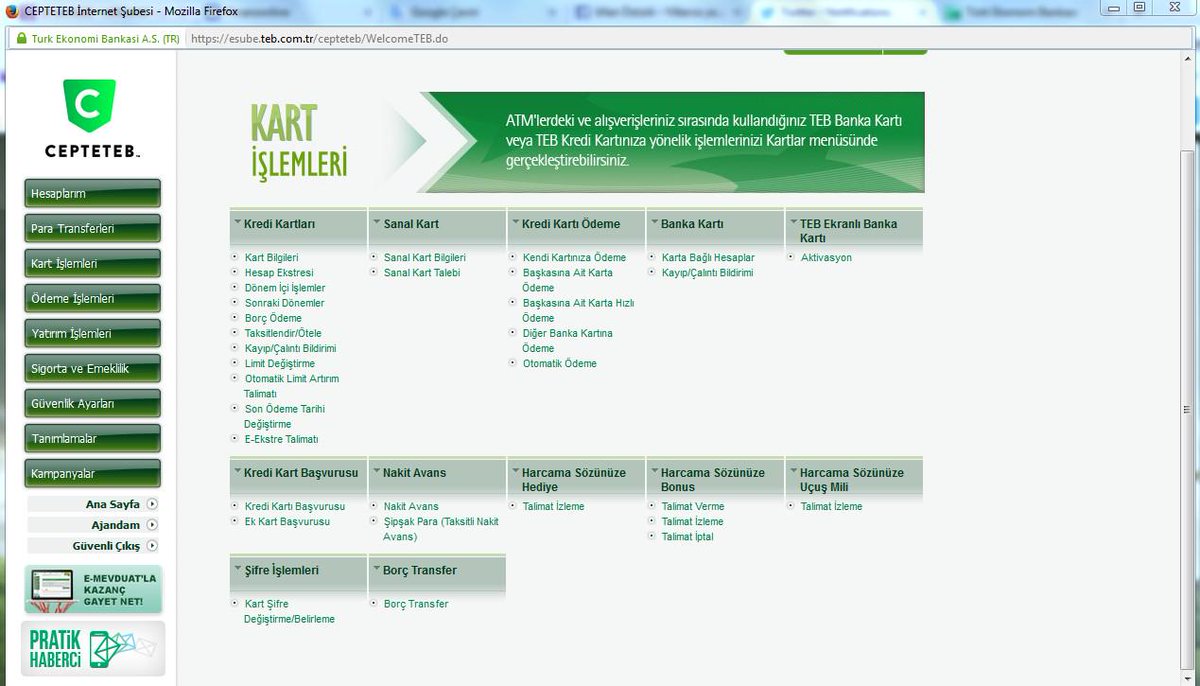
Task: Open the Sanal Kart Talebi link
Action: coord(422,272)
